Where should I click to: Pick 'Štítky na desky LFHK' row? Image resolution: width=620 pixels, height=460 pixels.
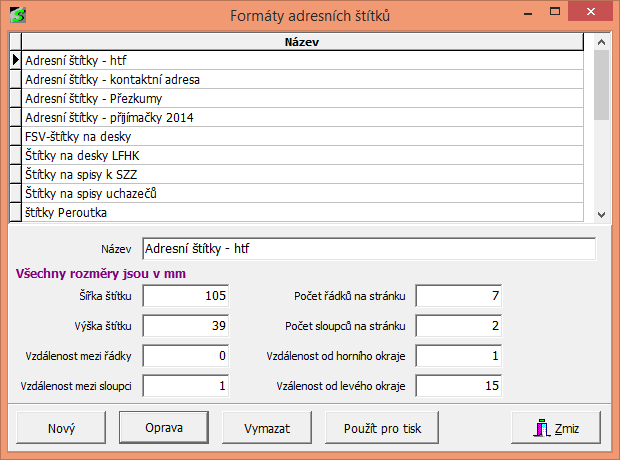coord(300,155)
